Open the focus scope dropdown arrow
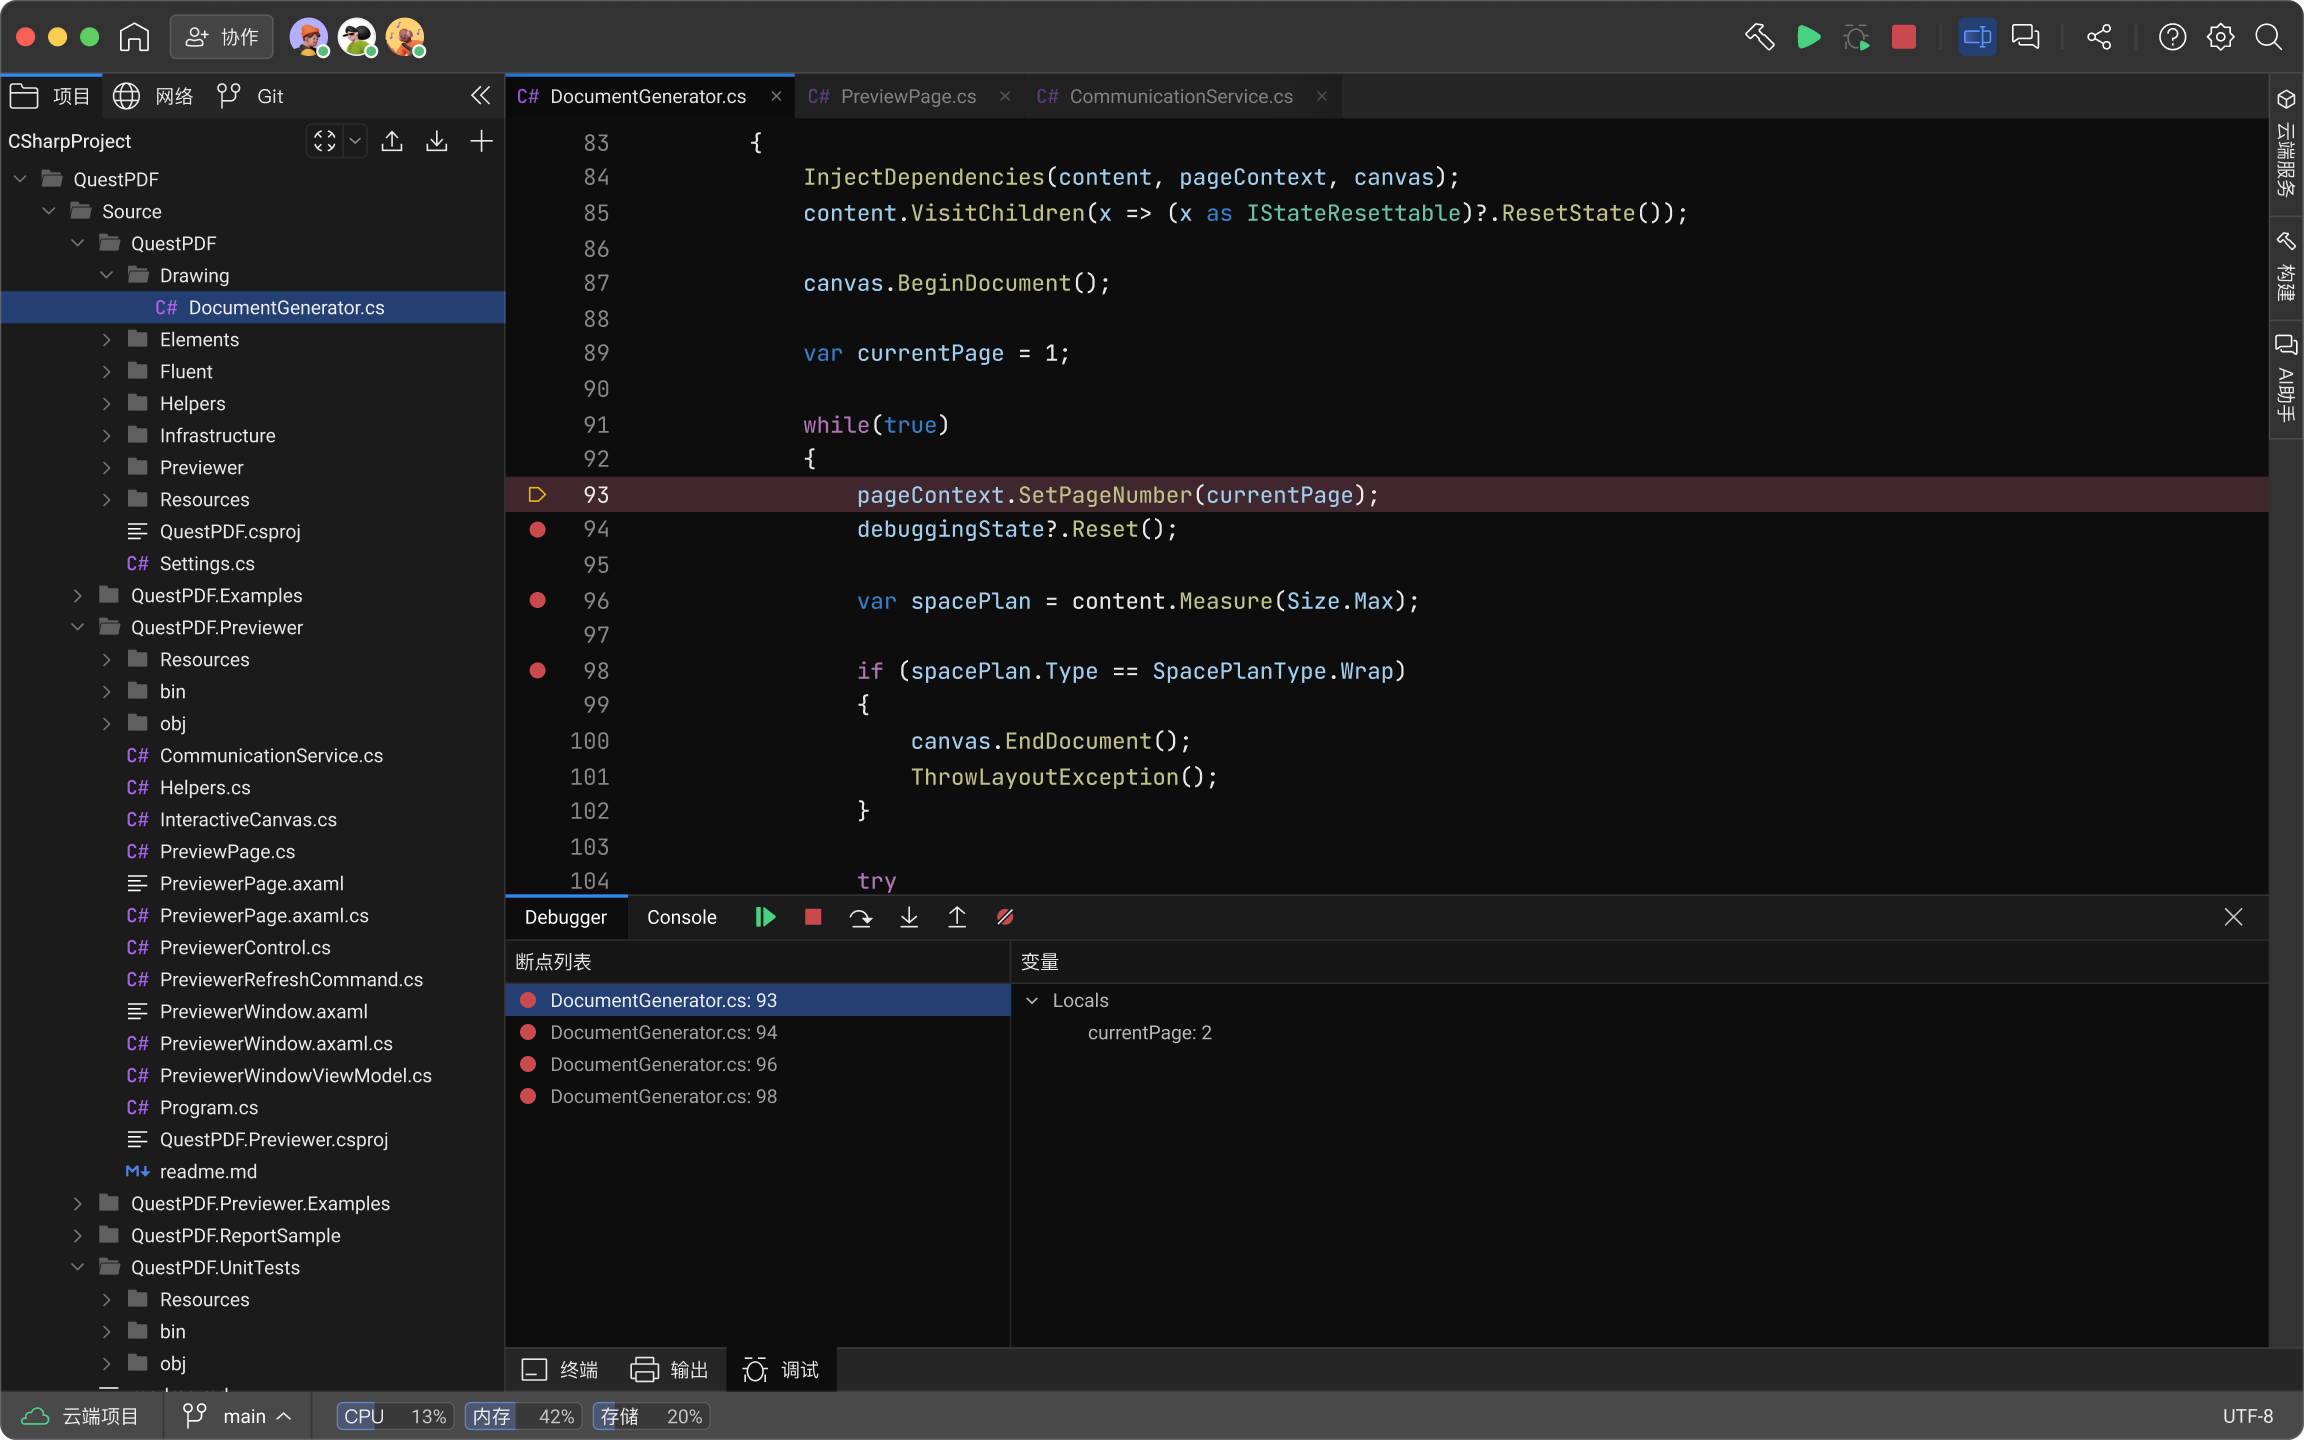Screen dimensions: 2304x1440 pos(355,141)
